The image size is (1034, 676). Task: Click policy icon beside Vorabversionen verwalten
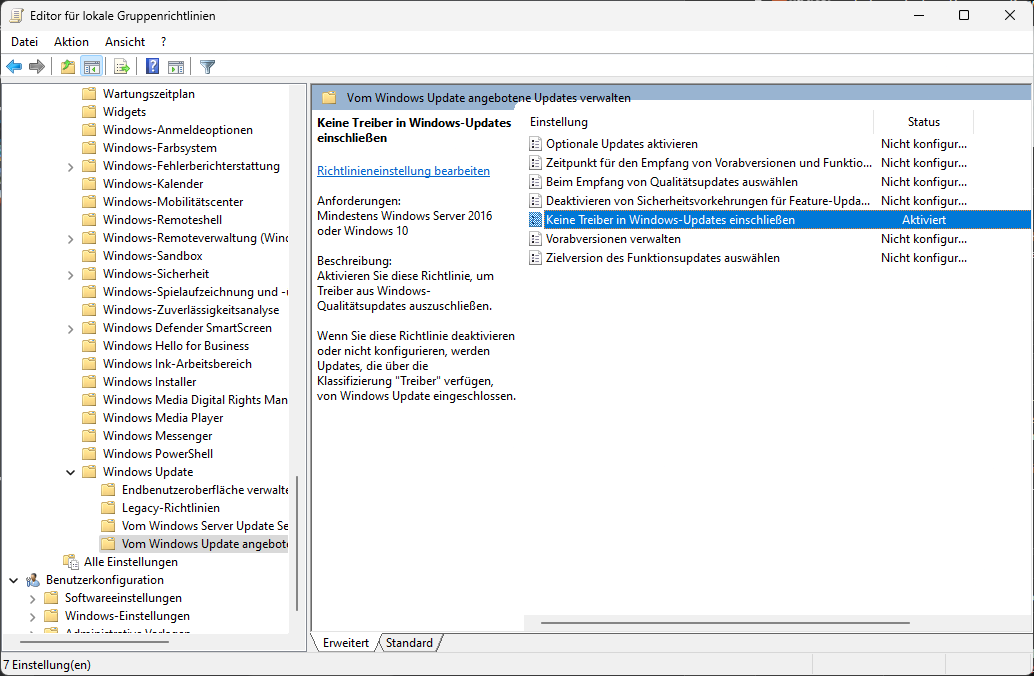pyautogui.click(x=535, y=239)
